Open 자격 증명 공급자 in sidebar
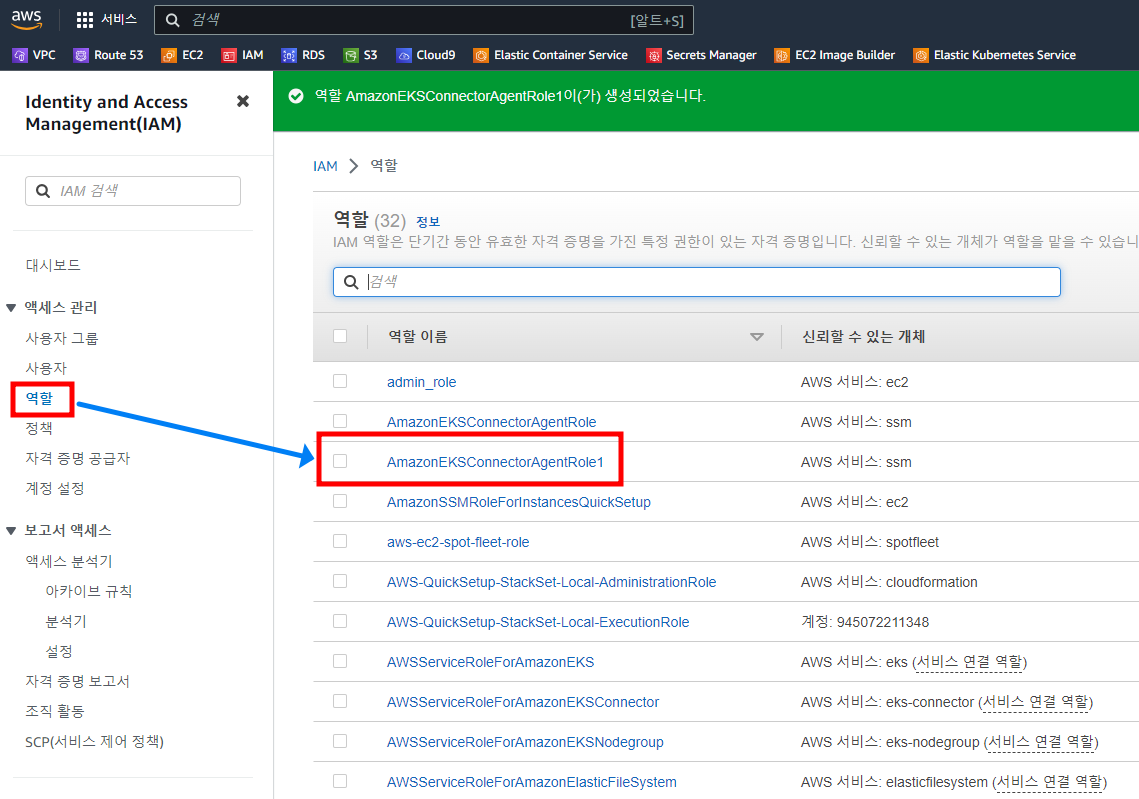This screenshot has height=799, width=1139. tap(78, 458)
